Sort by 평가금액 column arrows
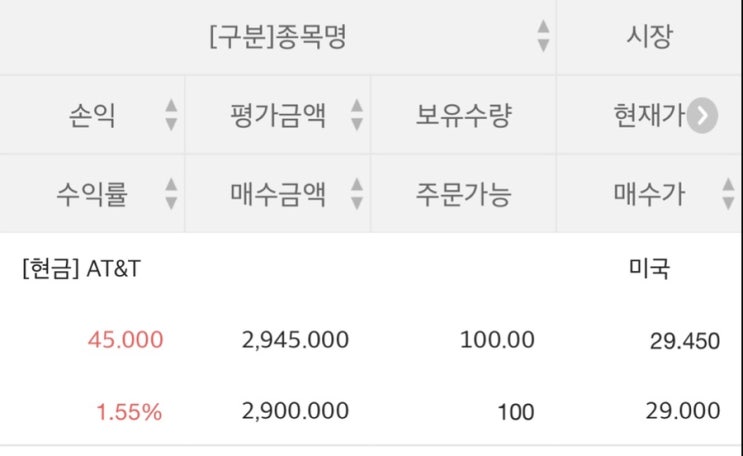Screen dimensions: 743x456 [x=357, y=115]
